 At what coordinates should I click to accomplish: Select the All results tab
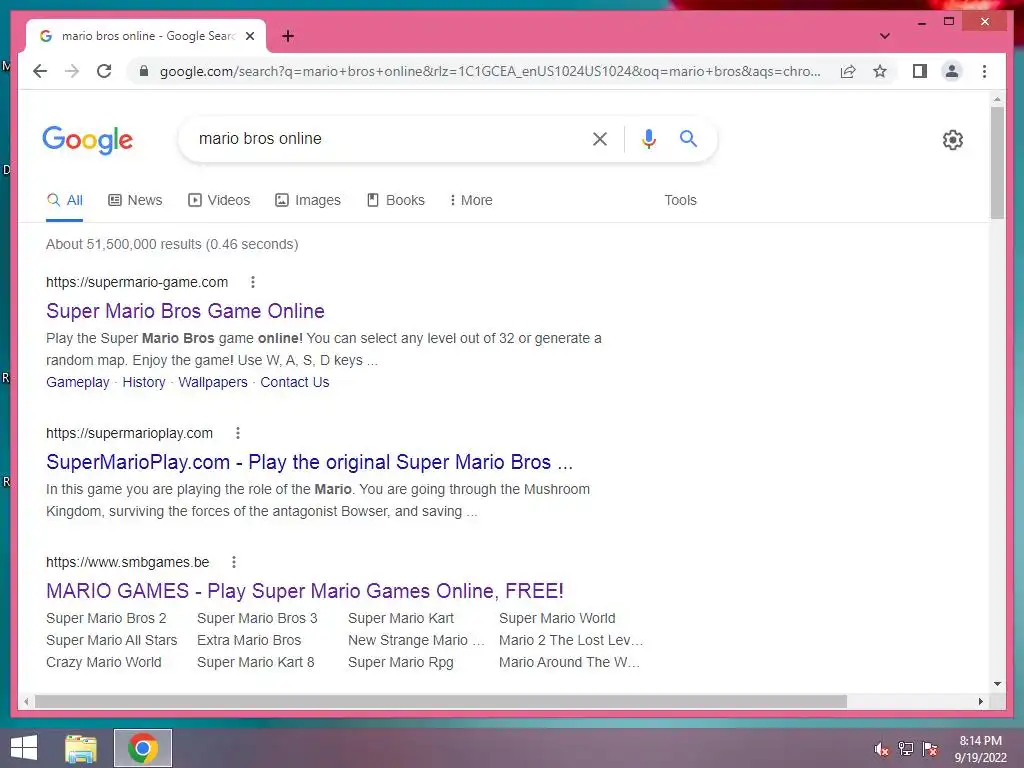coord(65,200)
